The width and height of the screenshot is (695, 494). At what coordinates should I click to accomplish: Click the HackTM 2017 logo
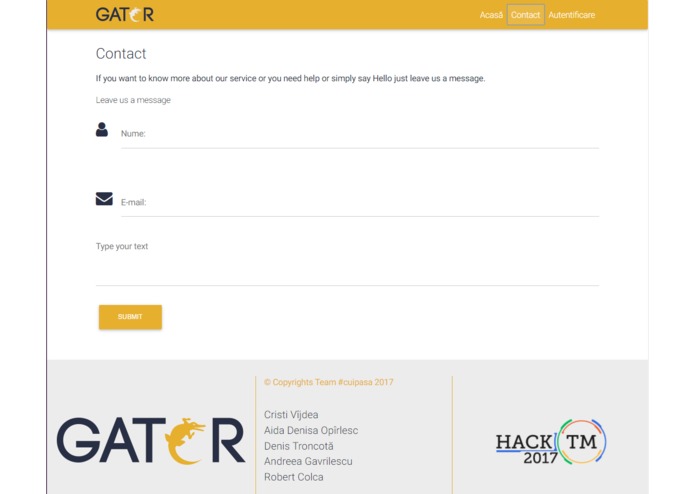pyautogui.click(x=551, y=442)
